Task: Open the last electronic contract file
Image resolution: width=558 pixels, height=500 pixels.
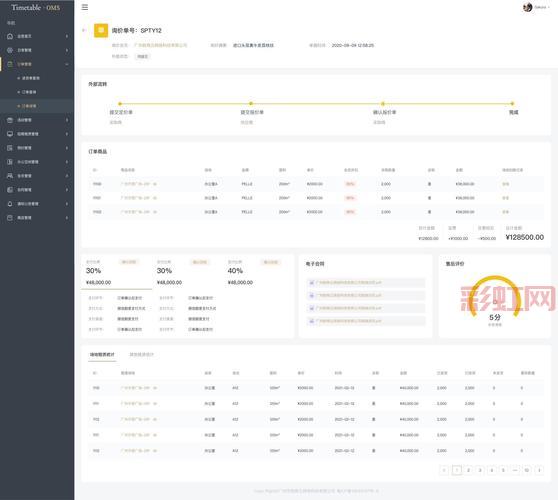Action: click(365, 321)
